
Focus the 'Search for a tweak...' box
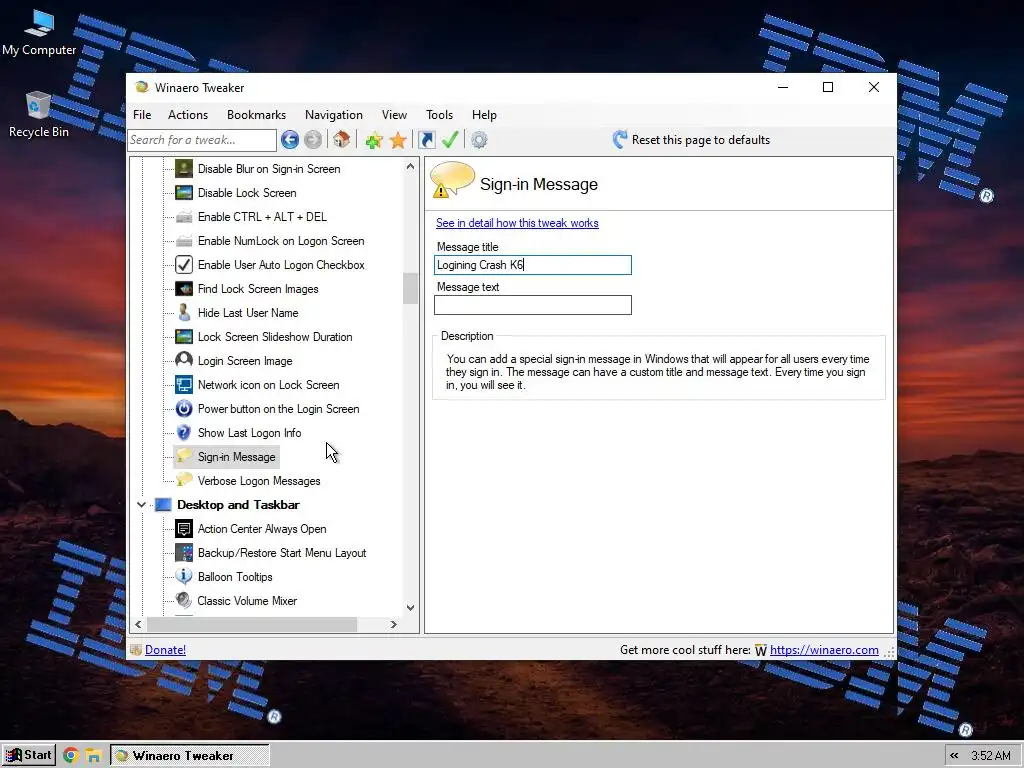tap(202, 140)
